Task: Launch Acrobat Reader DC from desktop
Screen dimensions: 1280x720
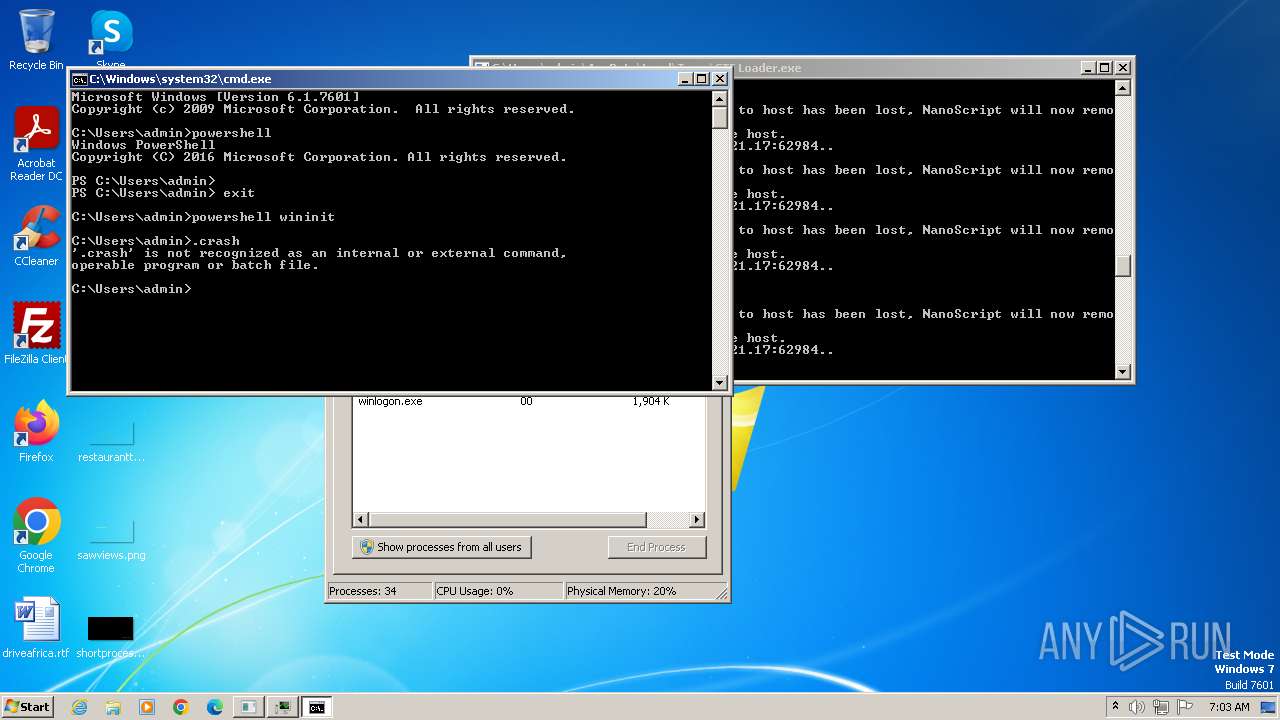Action: pyautogui.click(x=36, y=143)
